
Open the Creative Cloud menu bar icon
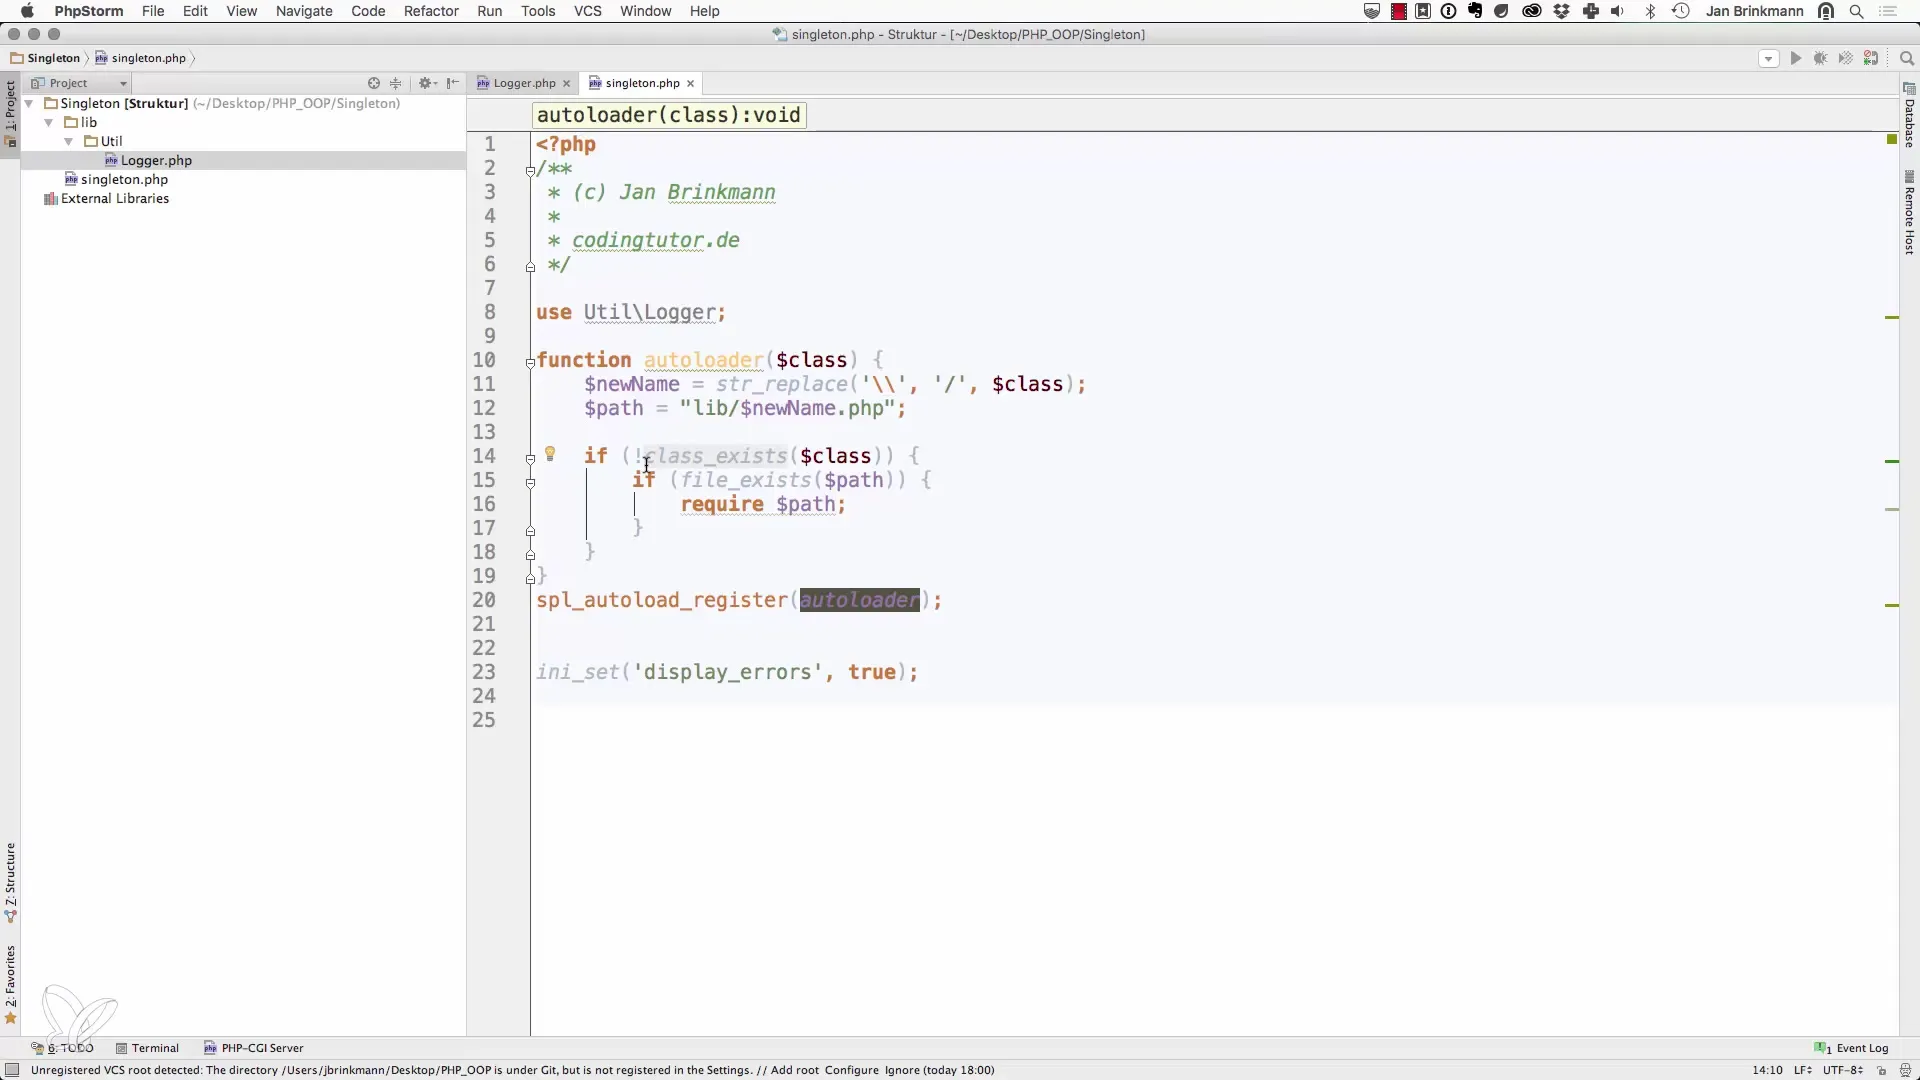click(1531, 11)
